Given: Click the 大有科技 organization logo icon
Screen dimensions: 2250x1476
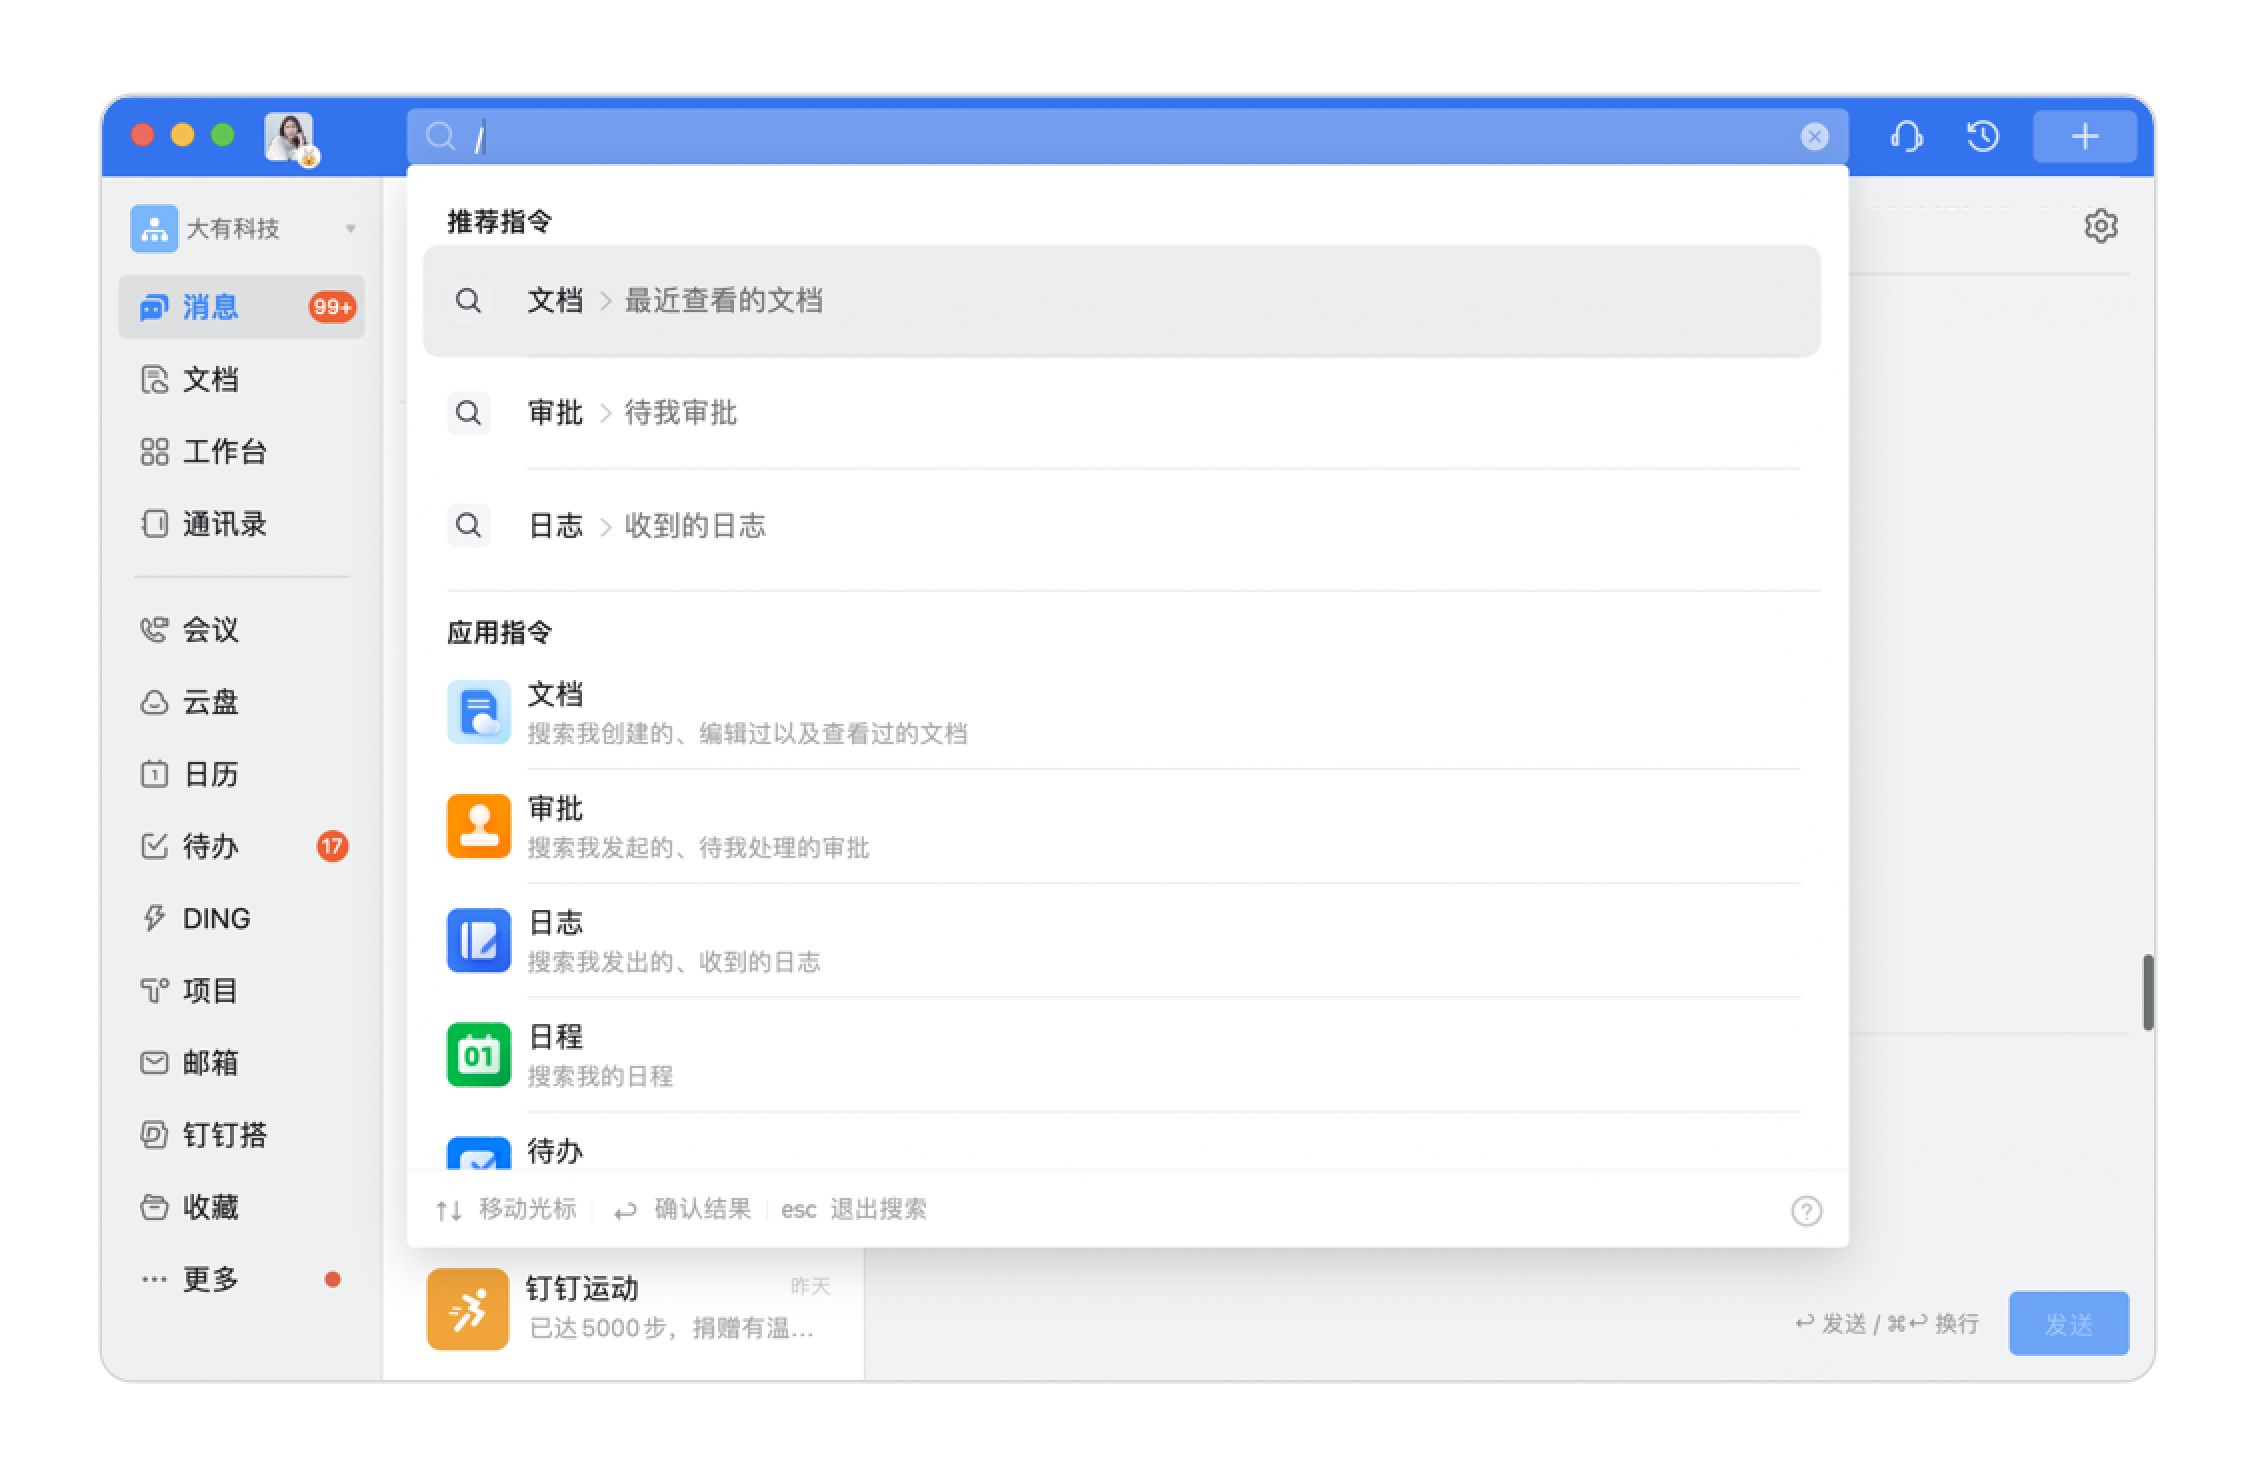Looking at the screenshot, I should (154, 229).
